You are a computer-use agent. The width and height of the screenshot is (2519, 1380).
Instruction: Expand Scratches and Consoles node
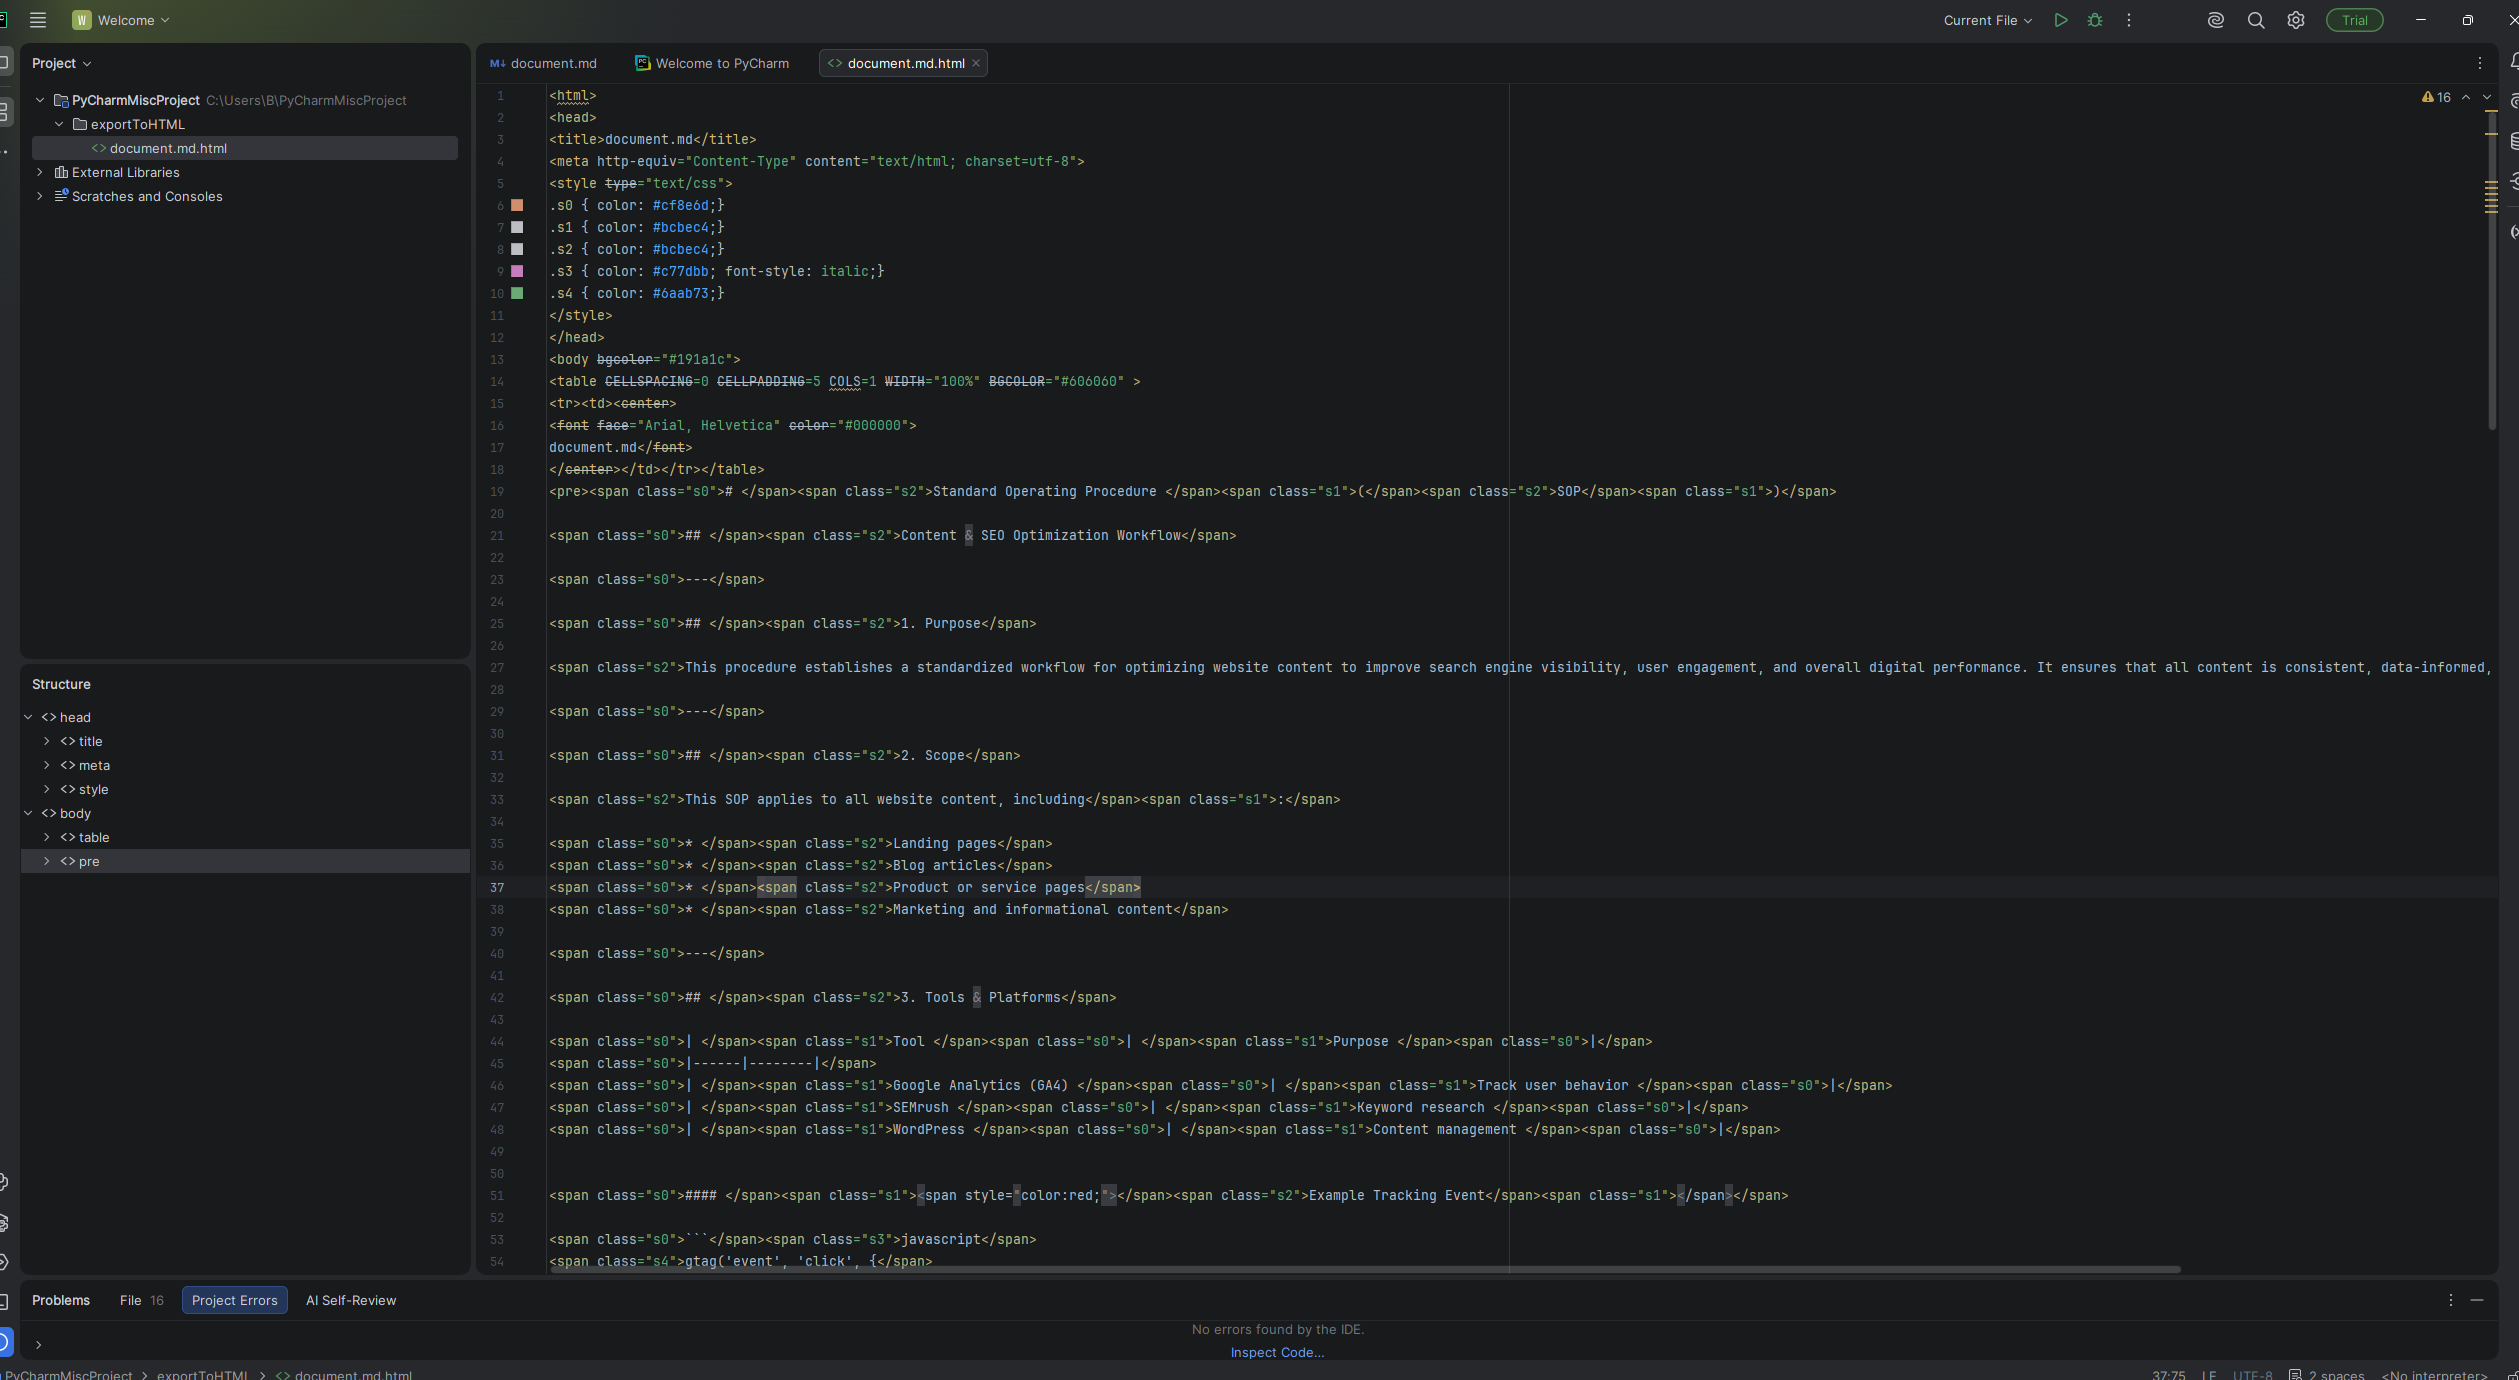tap(40, 196)
